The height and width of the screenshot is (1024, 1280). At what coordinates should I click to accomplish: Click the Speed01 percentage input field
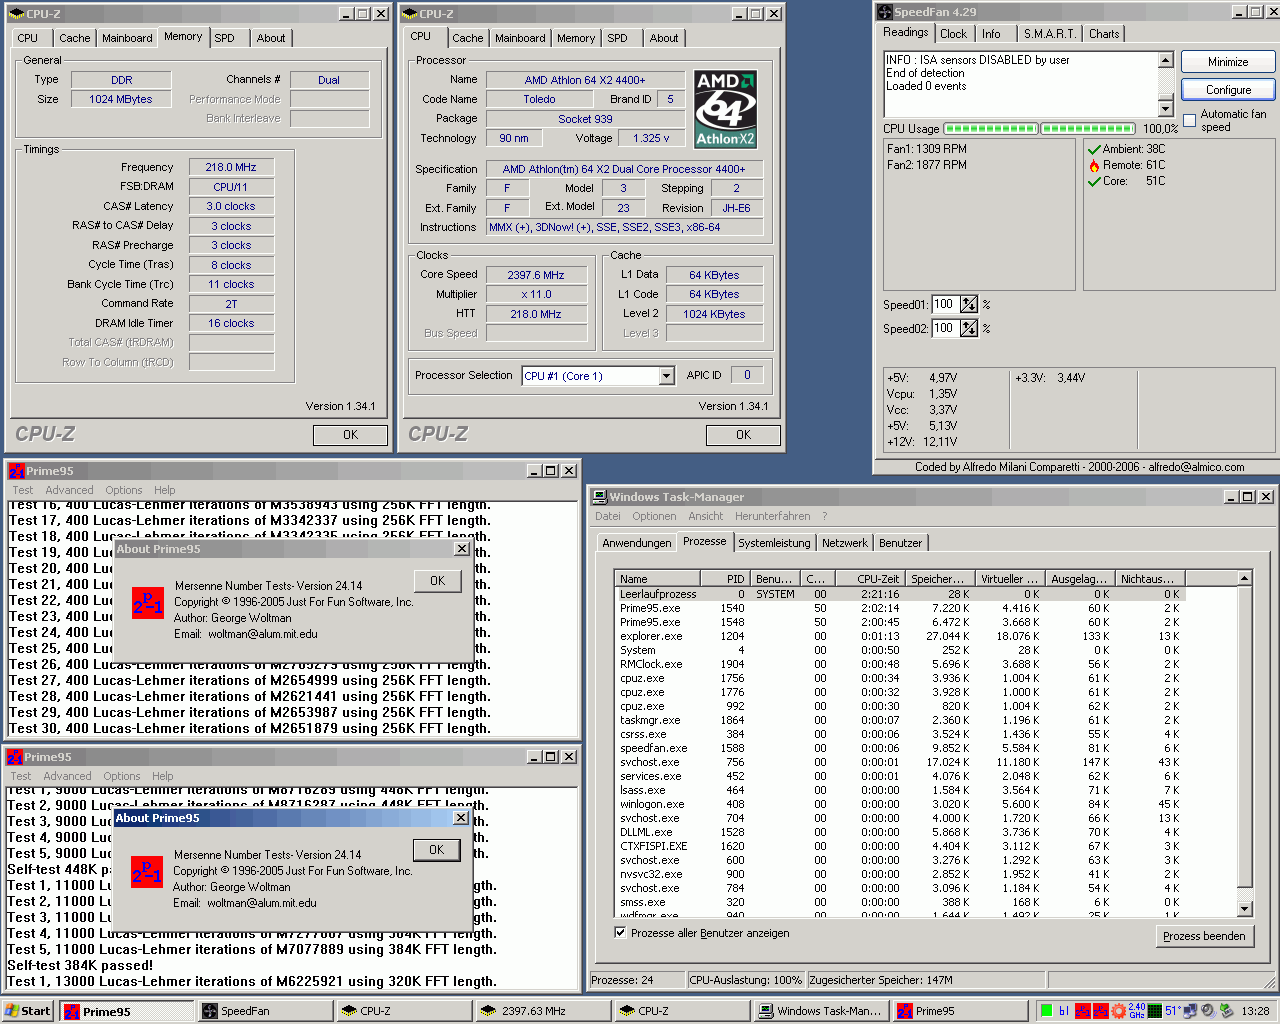point(944,304)
